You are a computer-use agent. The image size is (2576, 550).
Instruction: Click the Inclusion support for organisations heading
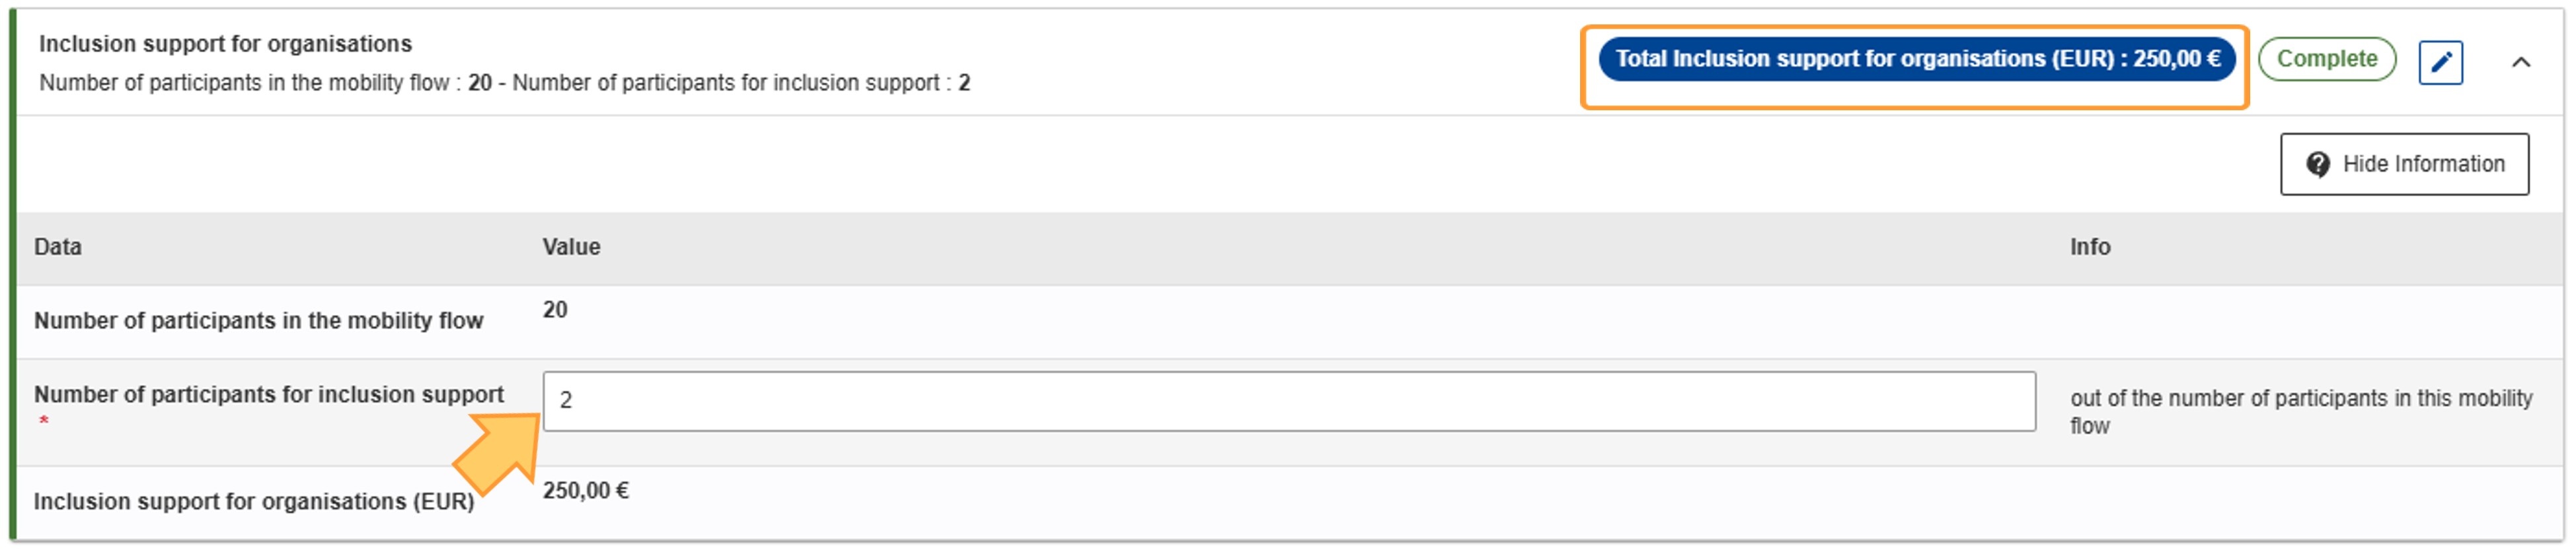(225, 44)
